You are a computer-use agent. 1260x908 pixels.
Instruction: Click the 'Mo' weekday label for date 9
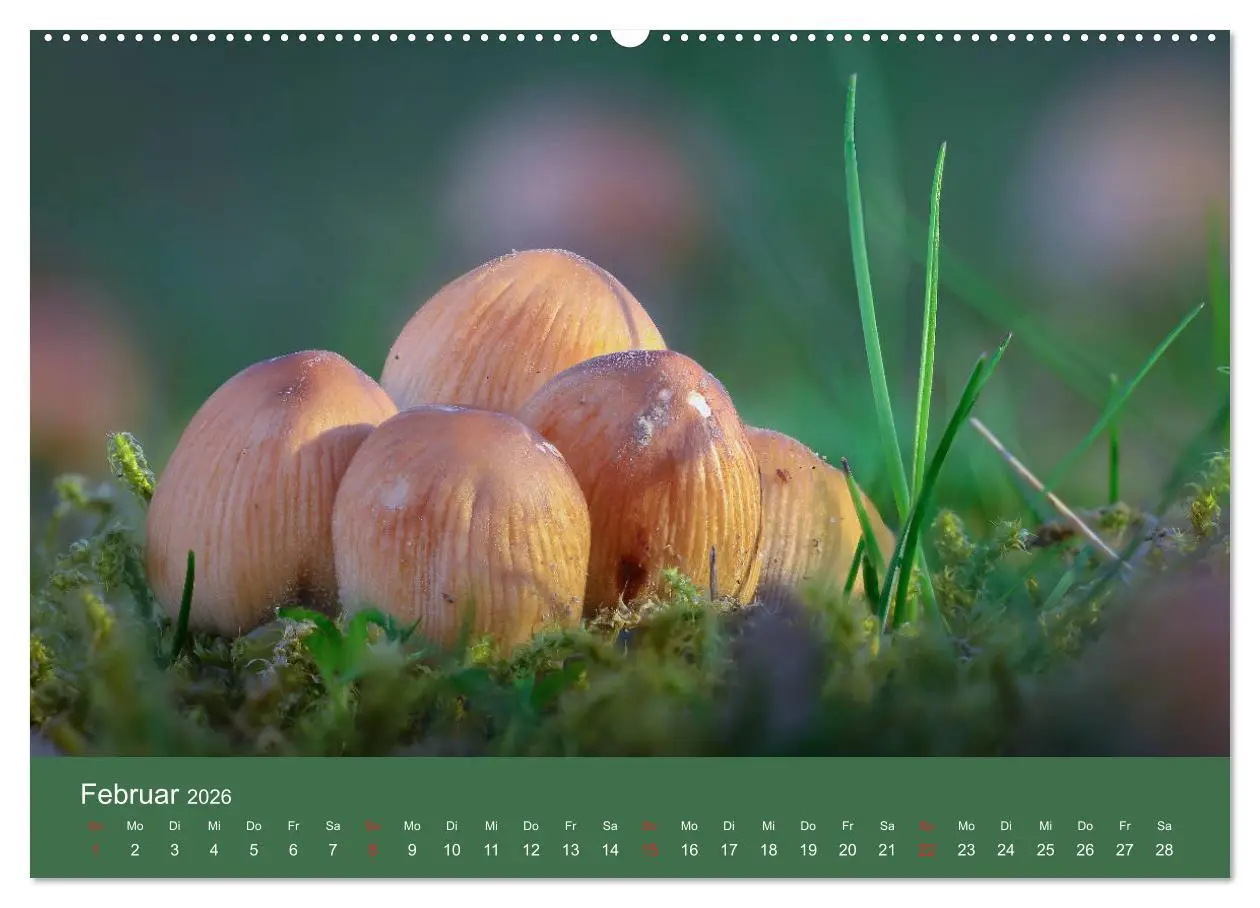point(412,826)
